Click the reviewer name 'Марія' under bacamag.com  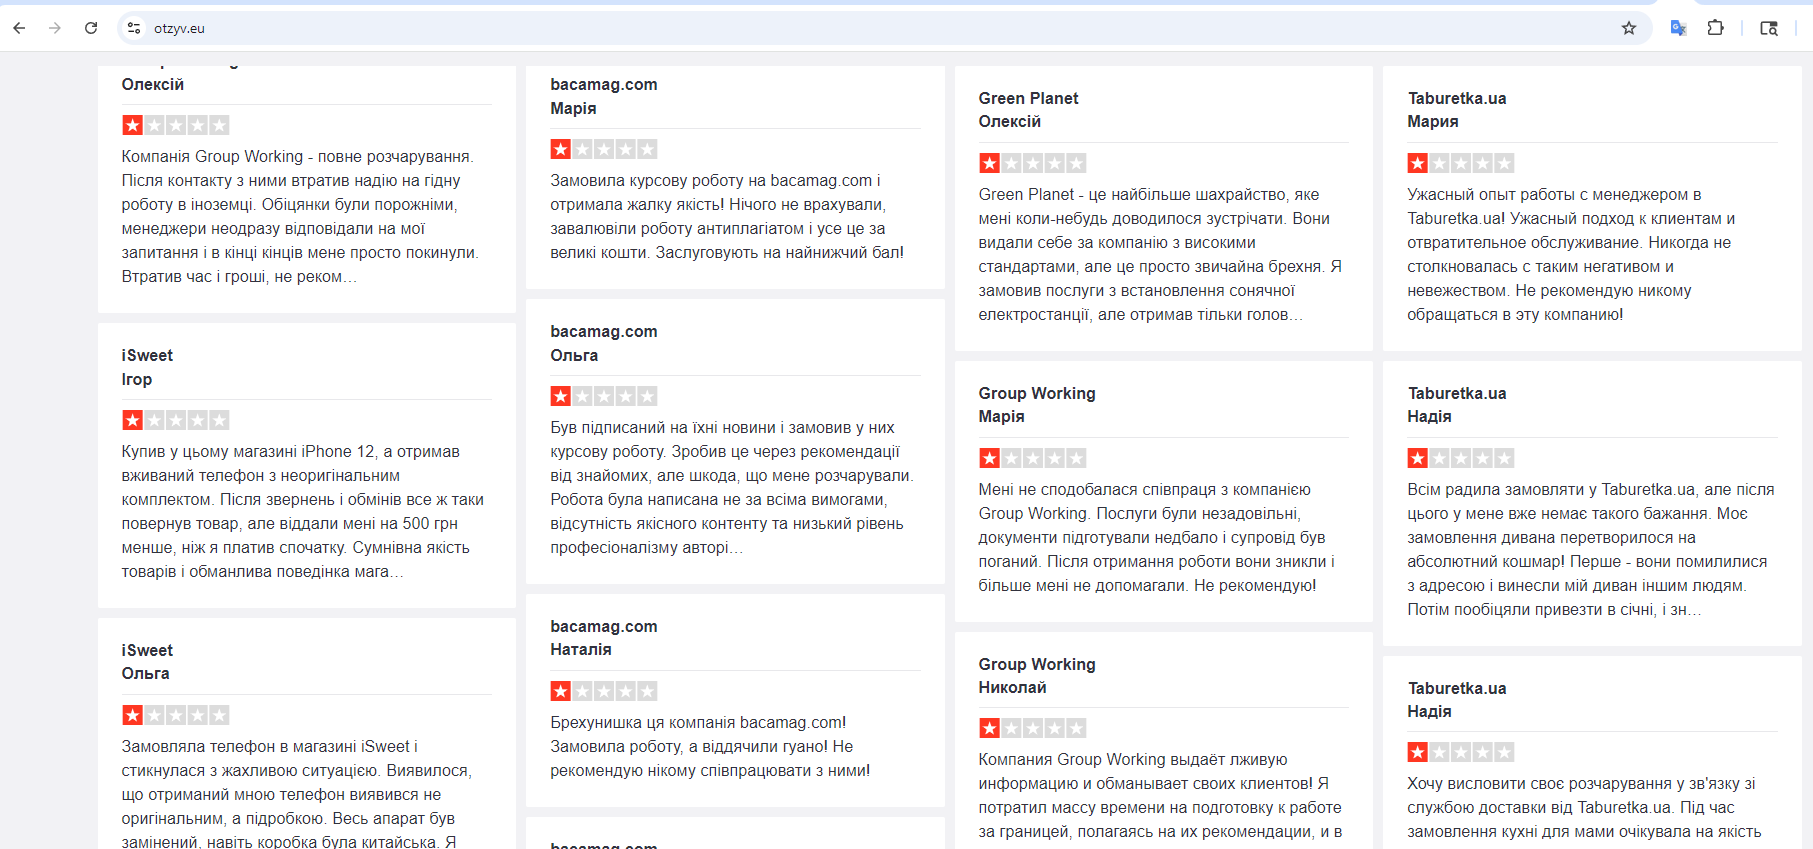[x=573, y=109]
